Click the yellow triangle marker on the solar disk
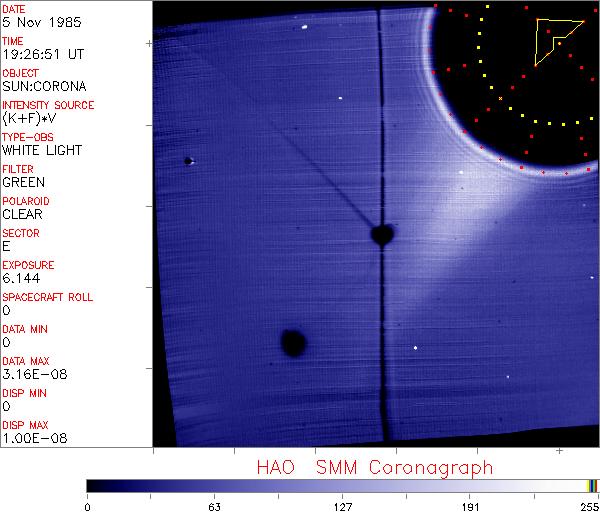Viewport: 600px width, 512px height. coord(552,40)
